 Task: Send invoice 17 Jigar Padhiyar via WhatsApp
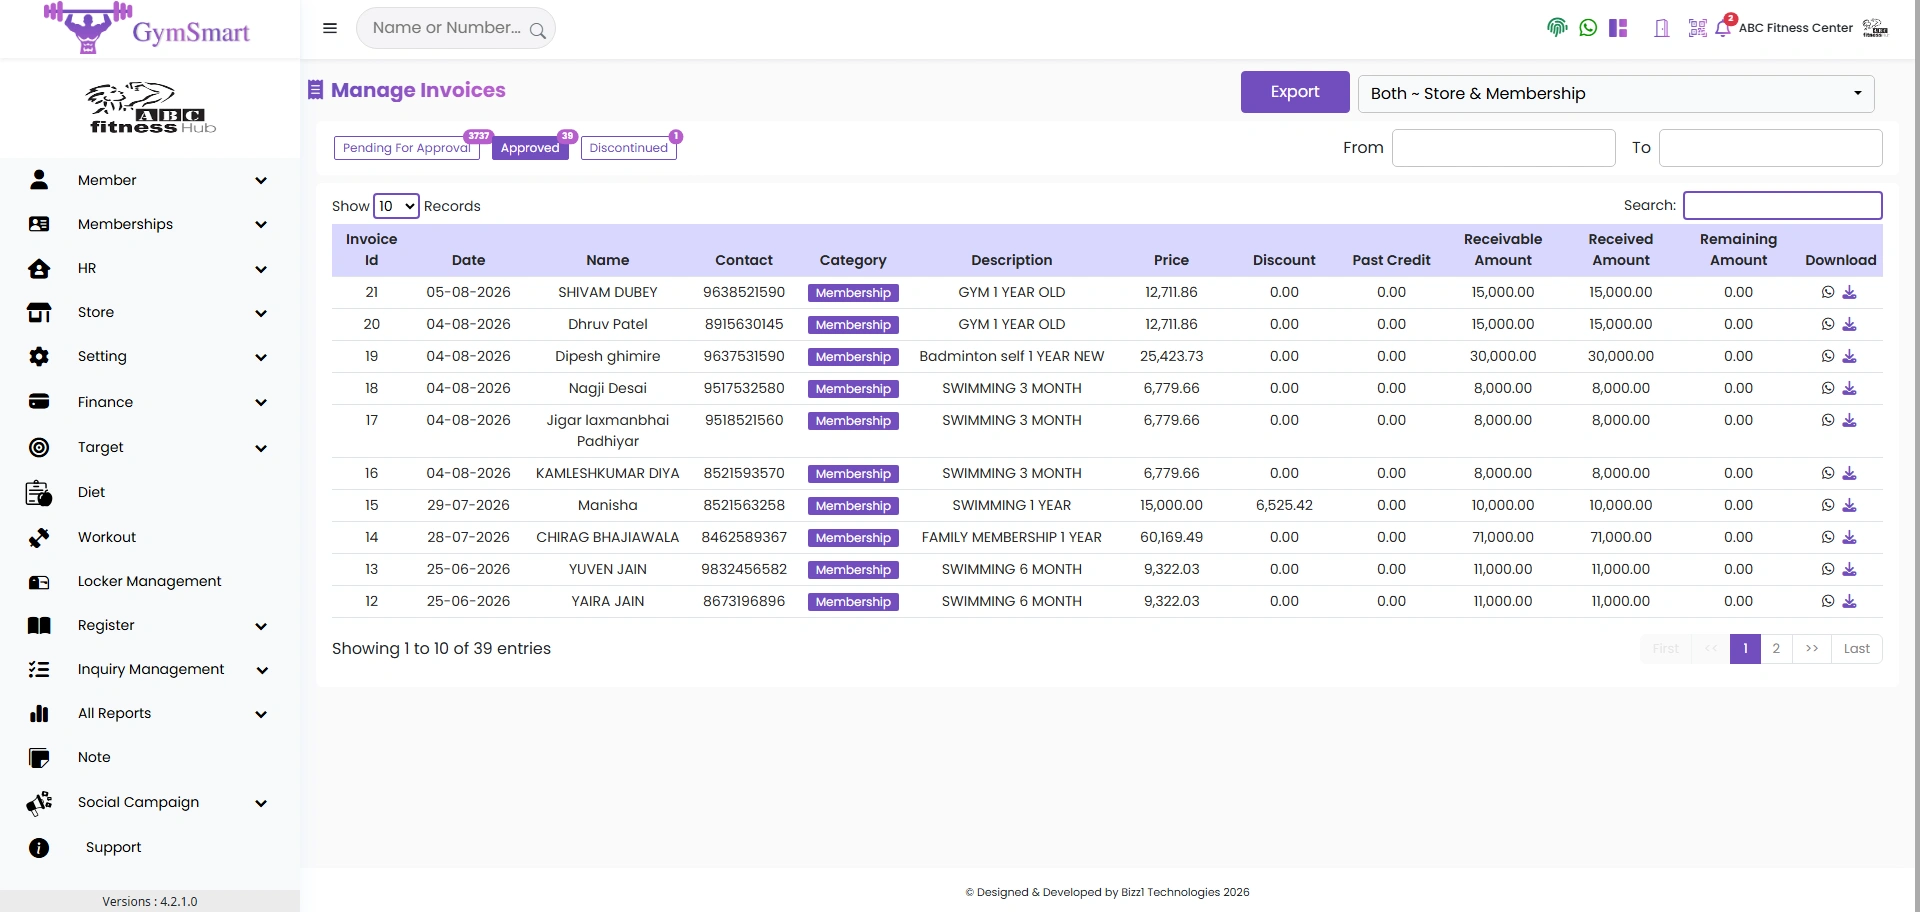click(x=1828, y=420)
